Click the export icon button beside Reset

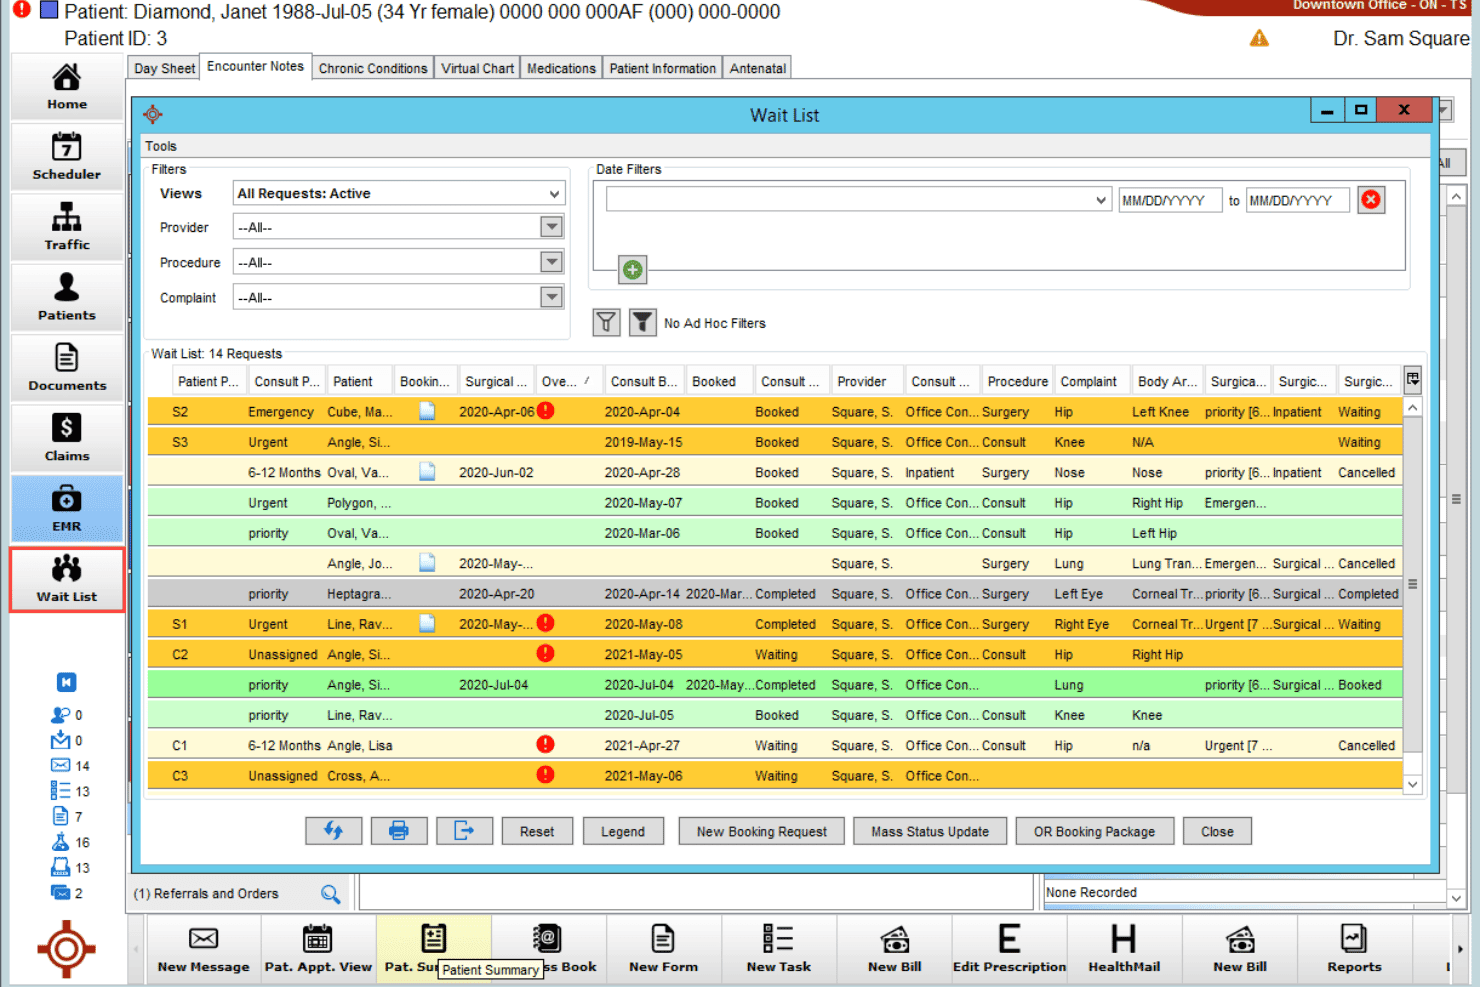tap(464, 831)
